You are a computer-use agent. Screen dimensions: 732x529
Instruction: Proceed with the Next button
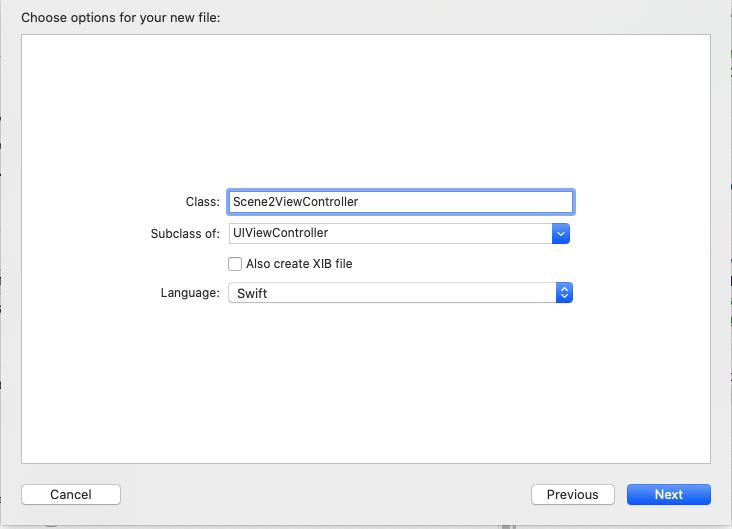[668, 494]
